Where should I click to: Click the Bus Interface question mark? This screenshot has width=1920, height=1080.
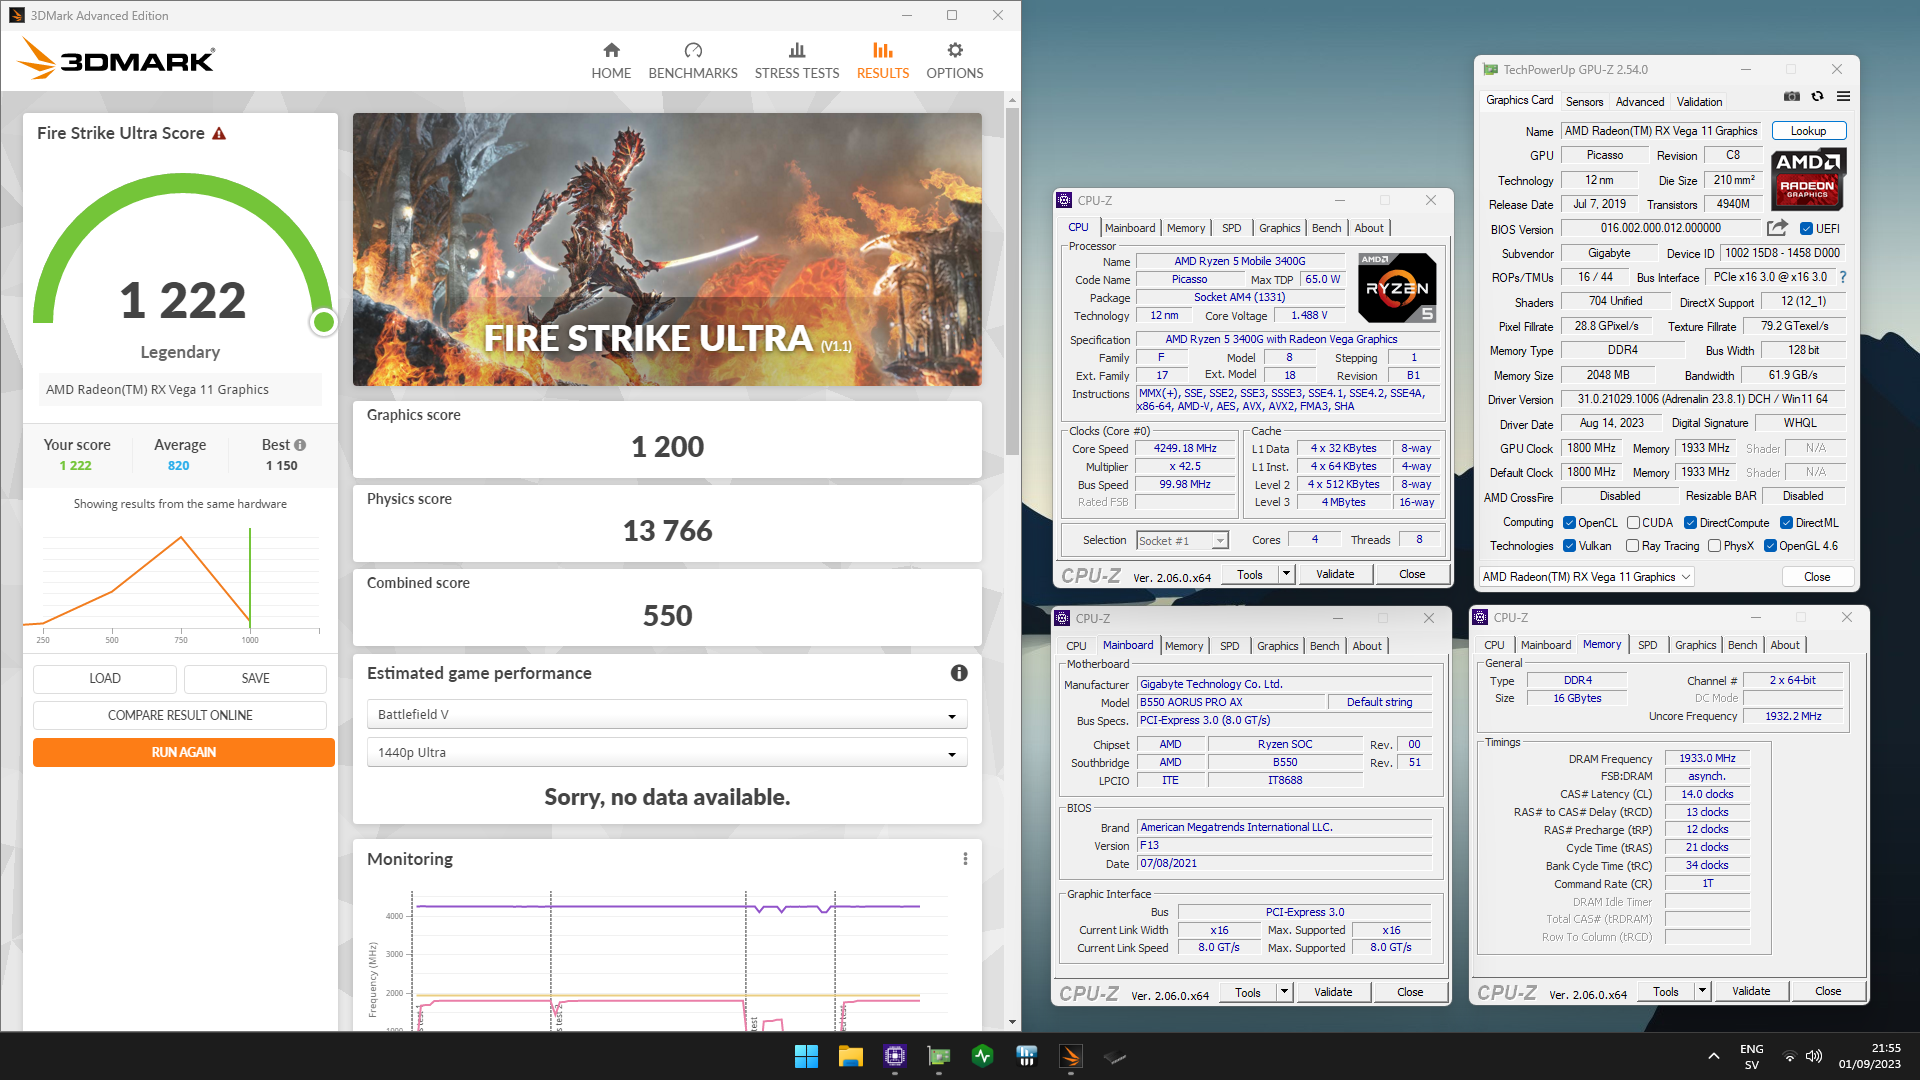tap(1842, 277)
